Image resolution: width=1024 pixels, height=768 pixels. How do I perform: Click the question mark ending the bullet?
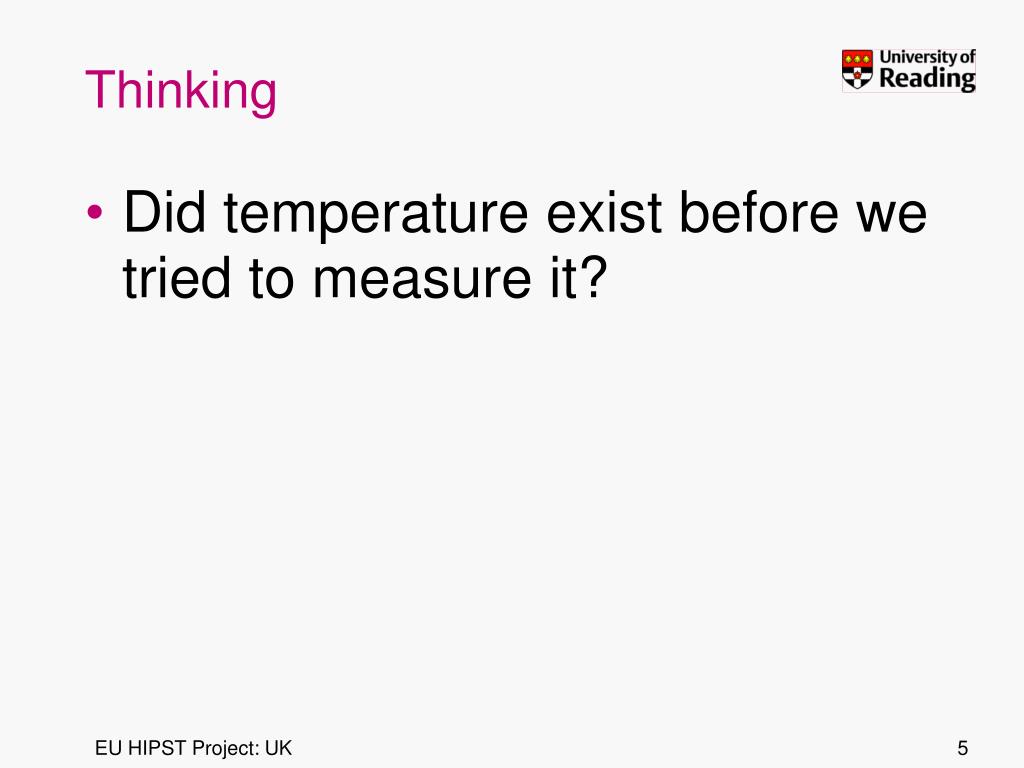click(592, 277)
